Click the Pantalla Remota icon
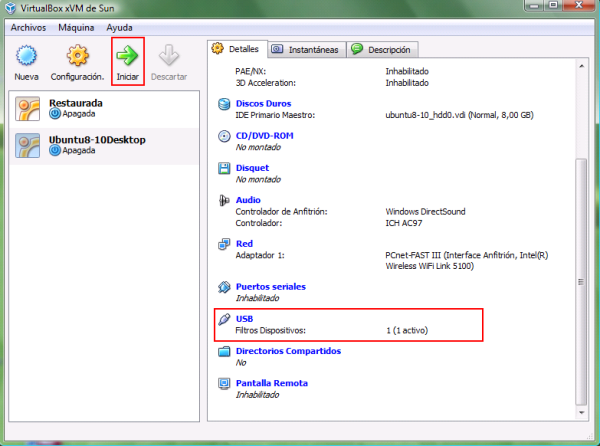600x446 pixels. [224, 384]
